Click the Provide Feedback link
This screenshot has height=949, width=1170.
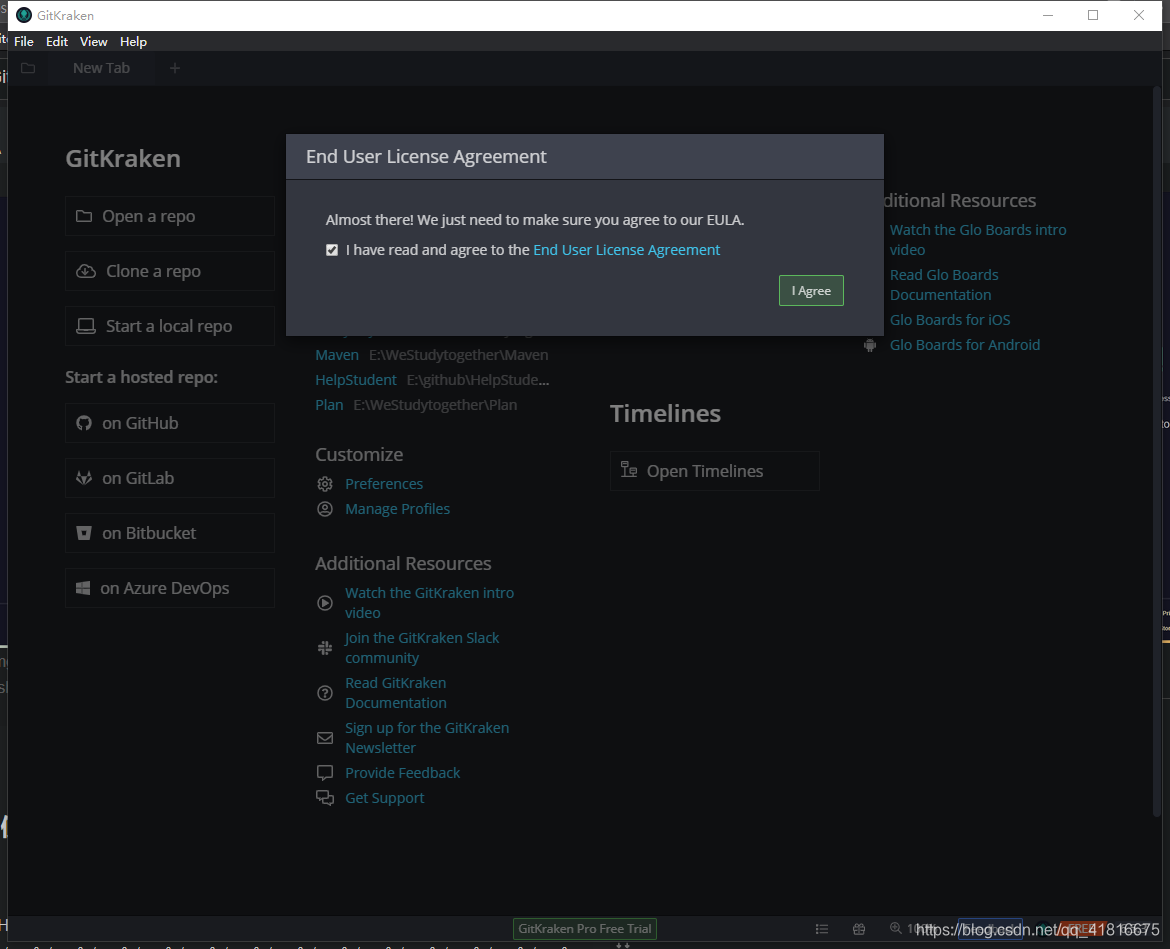click(402, 773)
